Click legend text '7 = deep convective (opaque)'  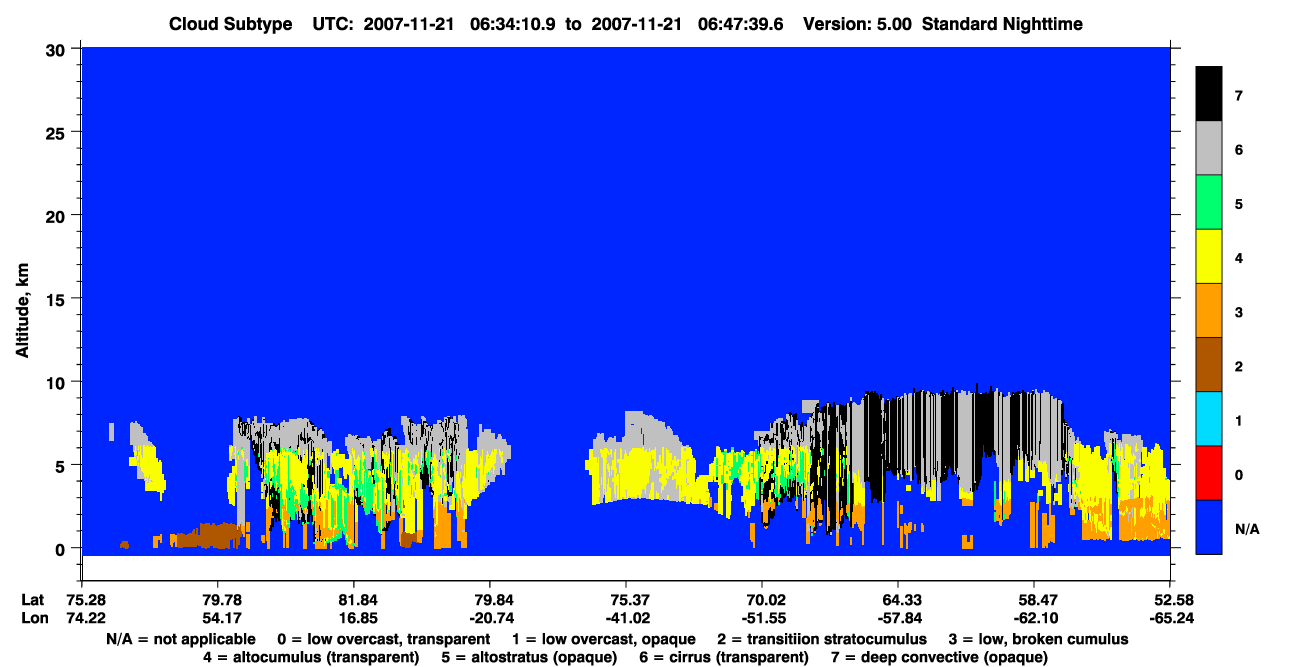[x=940, y=657]
